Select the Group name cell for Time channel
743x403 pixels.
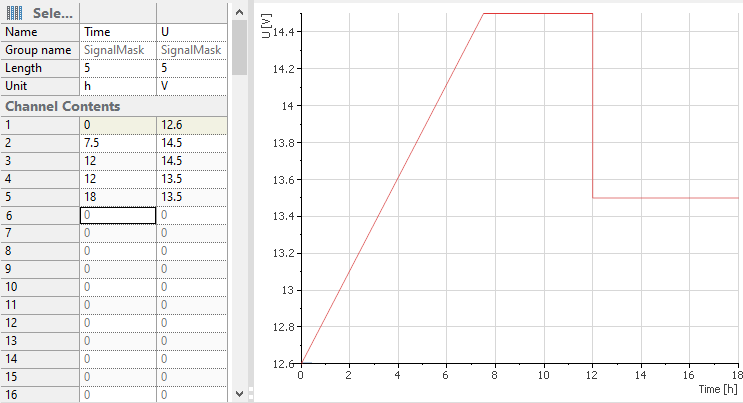tap(118, 50)
